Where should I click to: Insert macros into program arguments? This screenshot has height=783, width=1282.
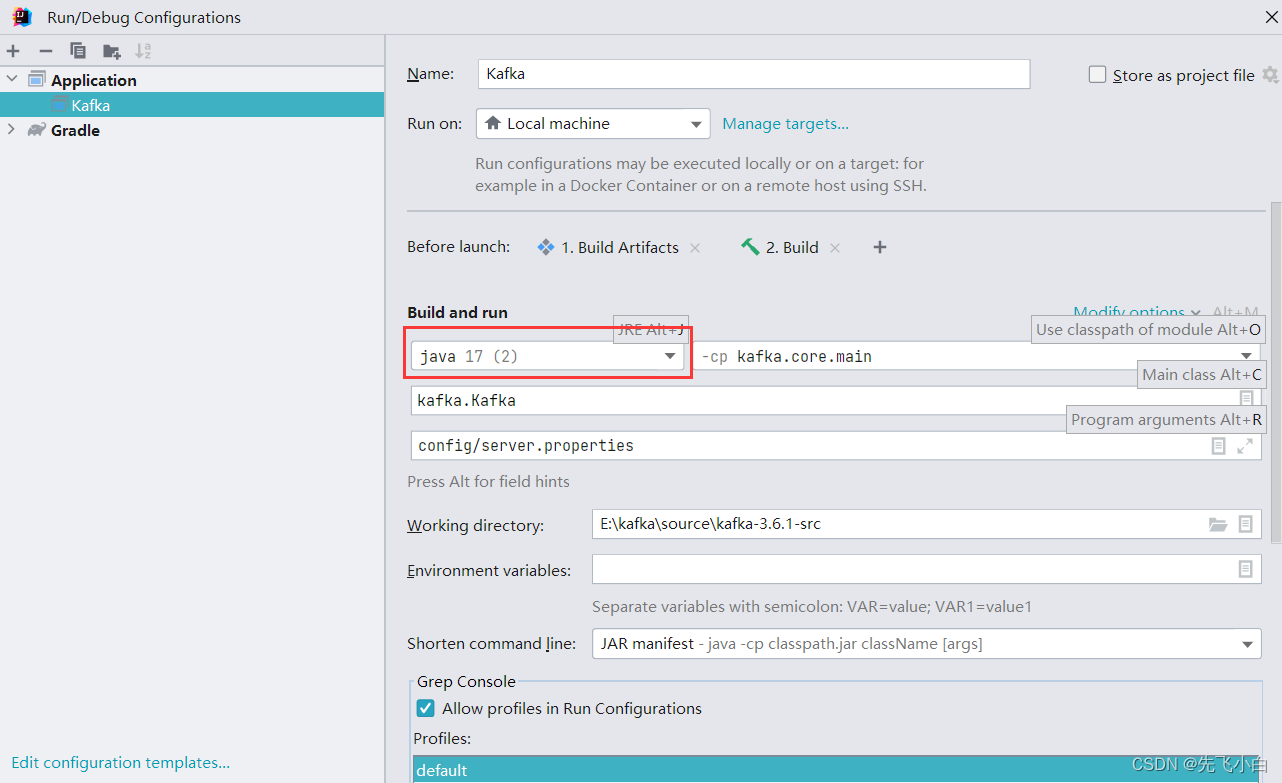coord(1218,446)
